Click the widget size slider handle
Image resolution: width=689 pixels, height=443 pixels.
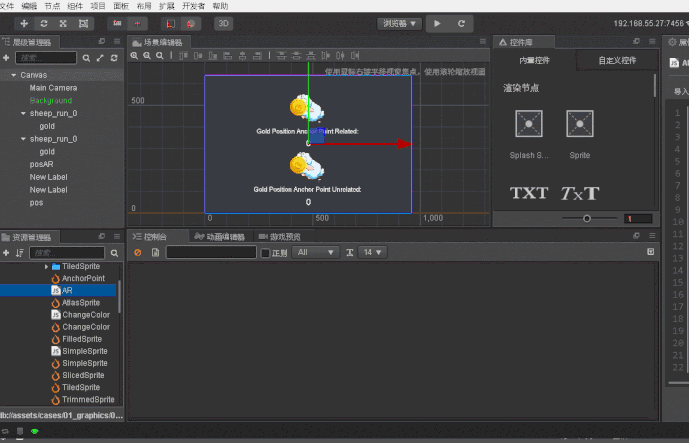(587, 218)
